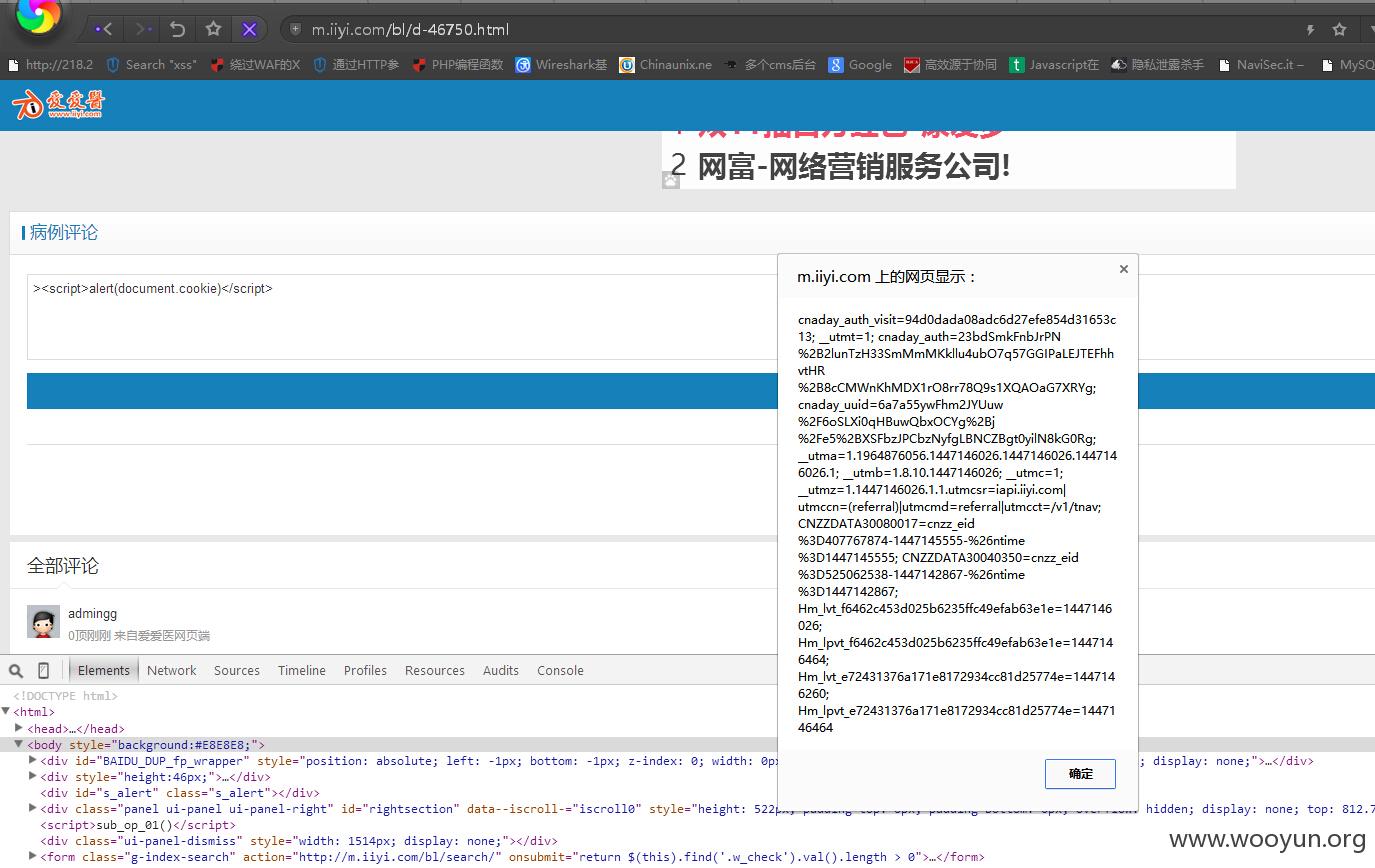Open the PHP编程函数 bookmark
The height and width of the screenshot is (868, 1375).
coord(458,64)
